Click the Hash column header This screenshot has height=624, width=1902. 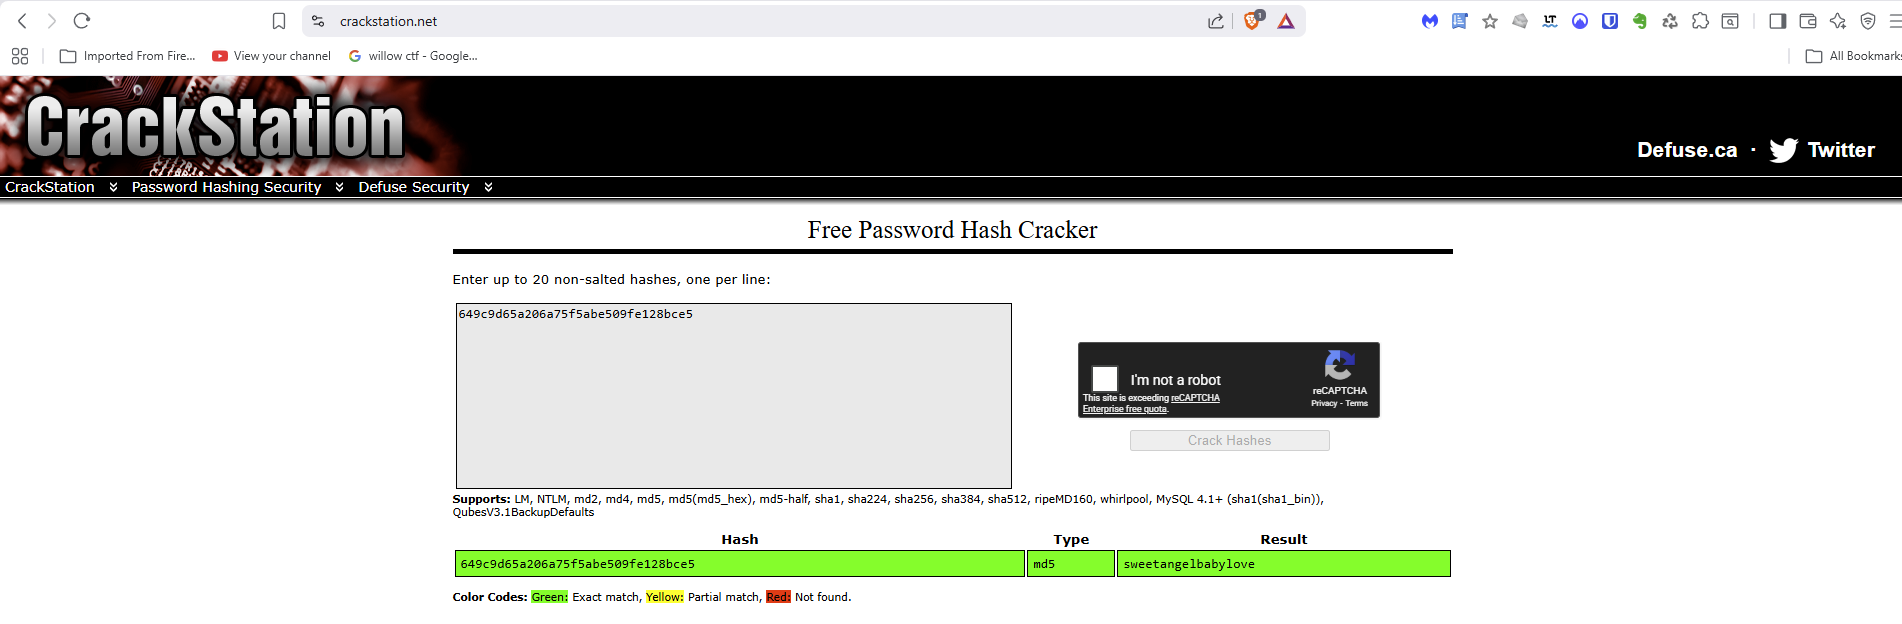740,539
